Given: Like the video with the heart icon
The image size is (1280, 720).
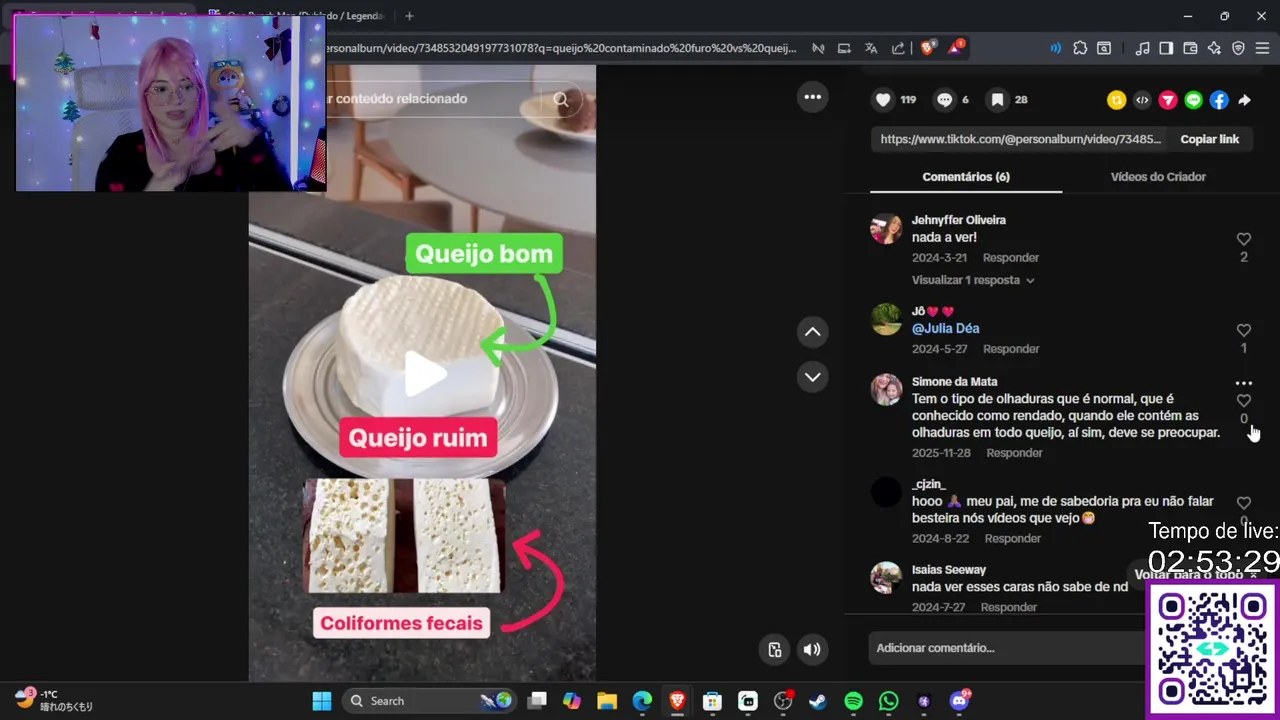Looking at the screenshot, I should pos(883,100).
